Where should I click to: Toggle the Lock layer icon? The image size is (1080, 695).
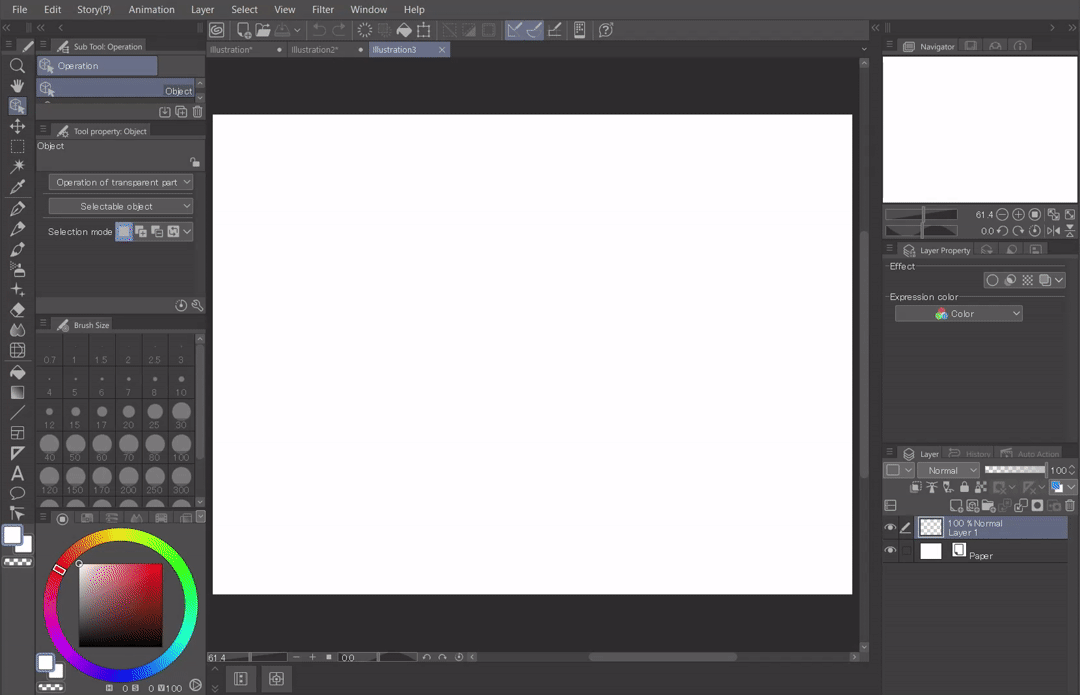point(963,487)
